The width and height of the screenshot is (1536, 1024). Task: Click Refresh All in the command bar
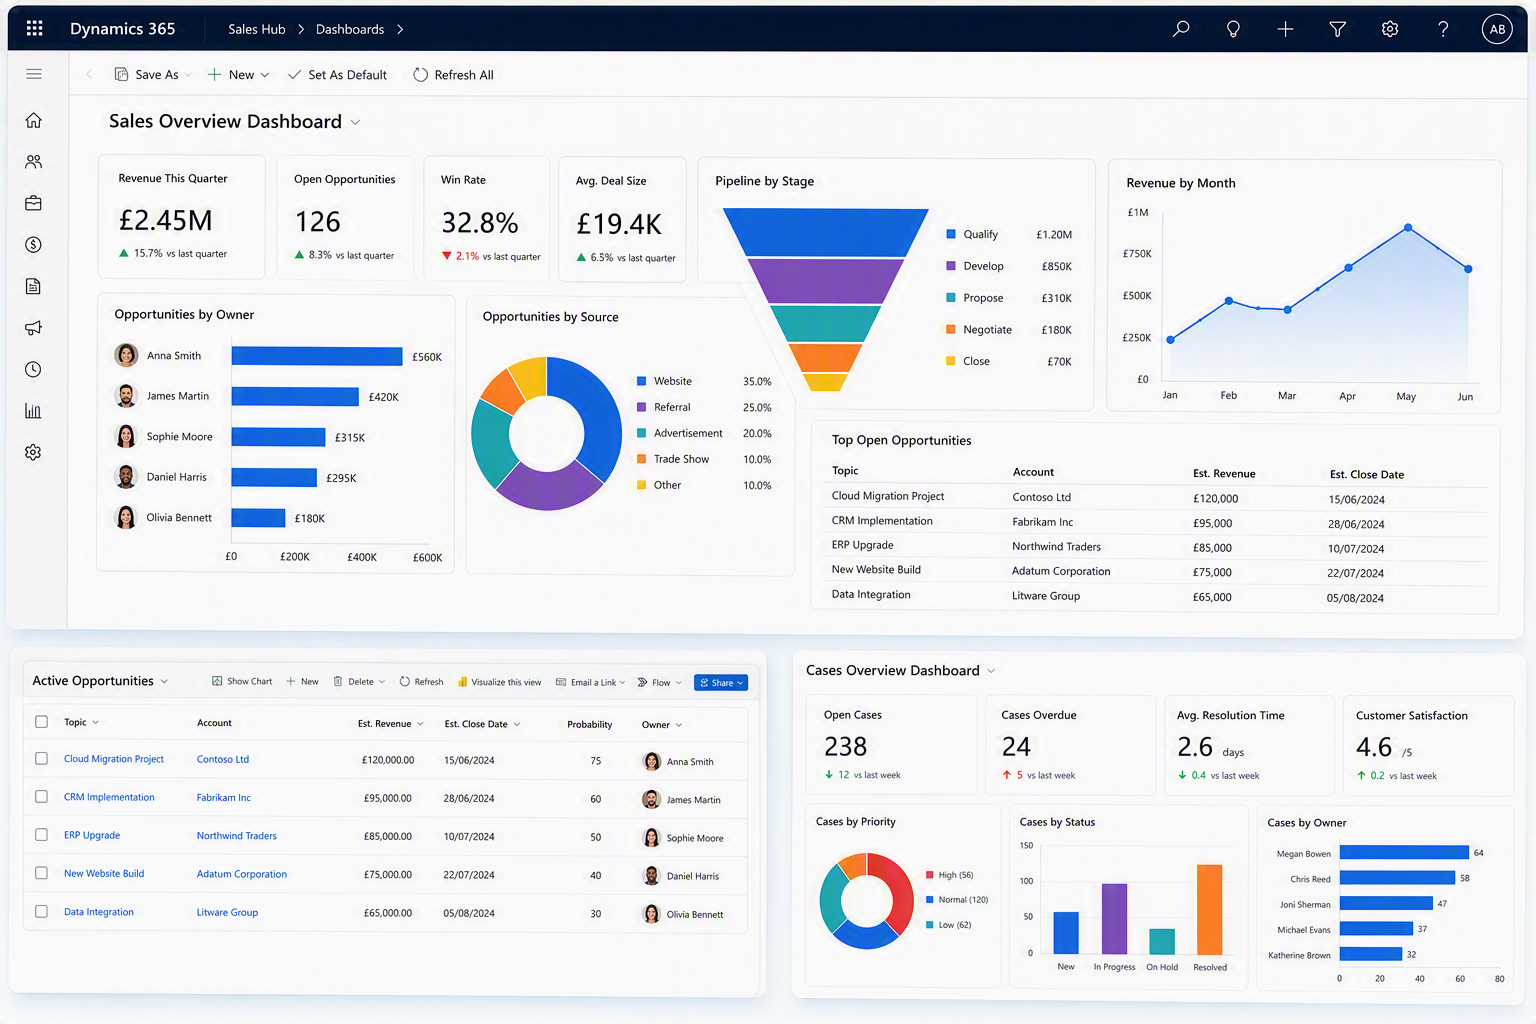[453, 75]
